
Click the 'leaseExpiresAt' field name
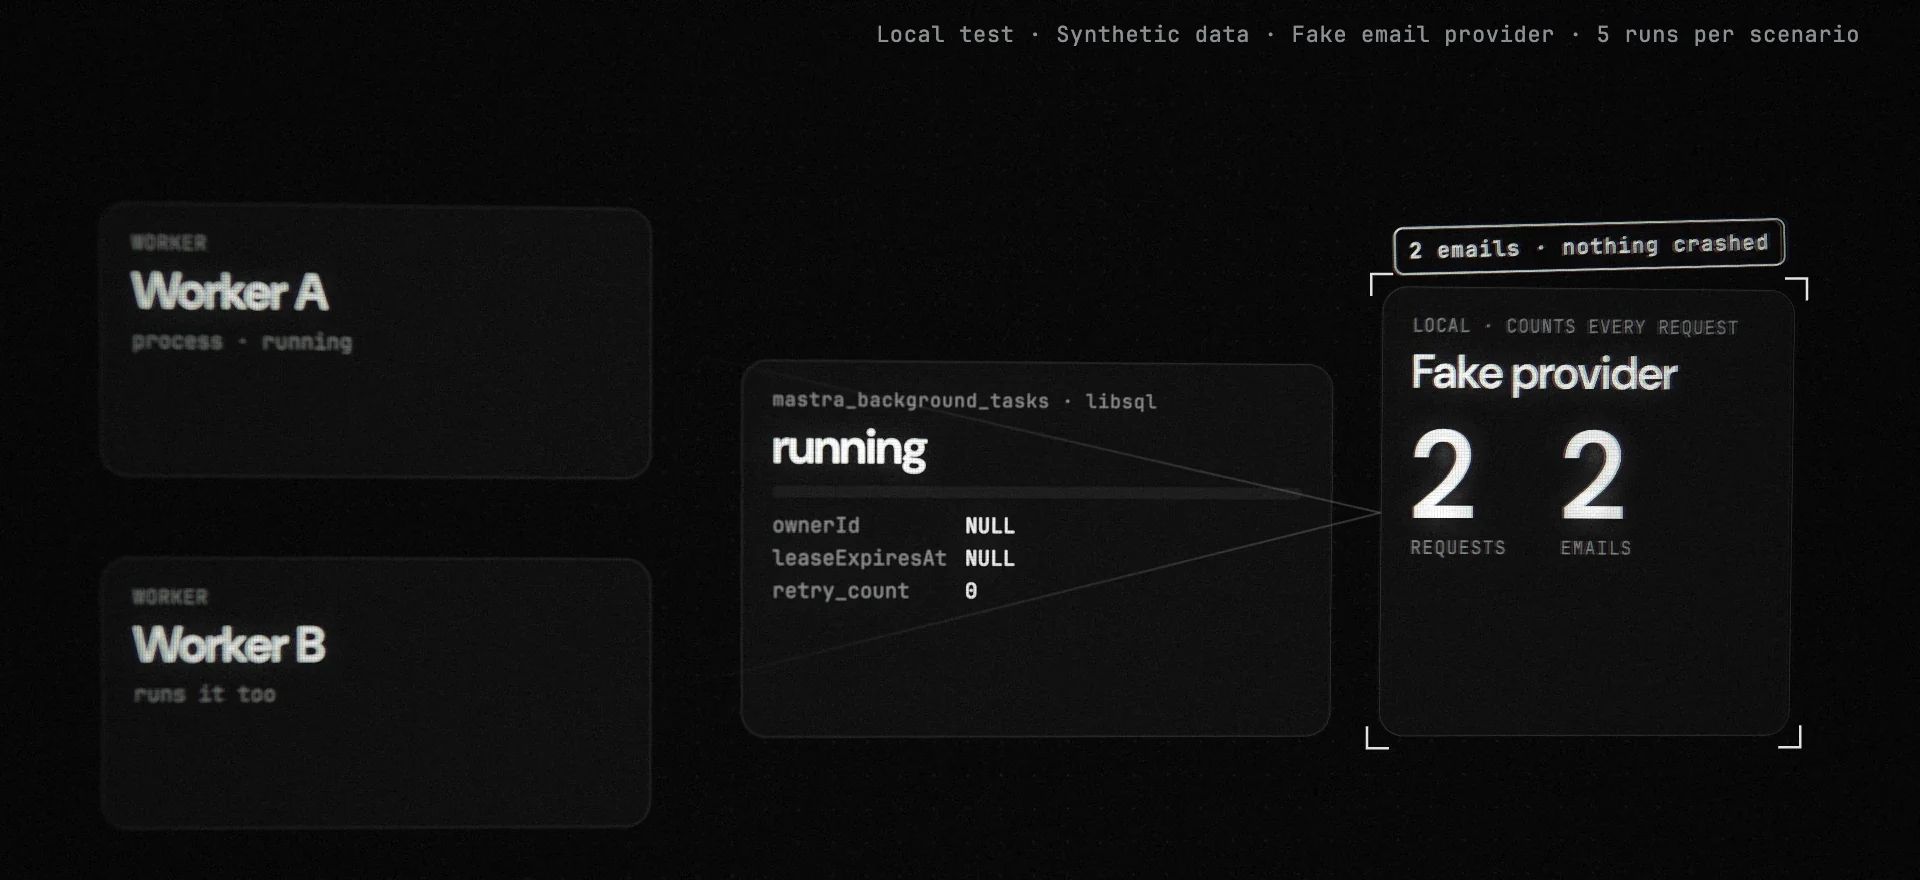pos(858,558)
